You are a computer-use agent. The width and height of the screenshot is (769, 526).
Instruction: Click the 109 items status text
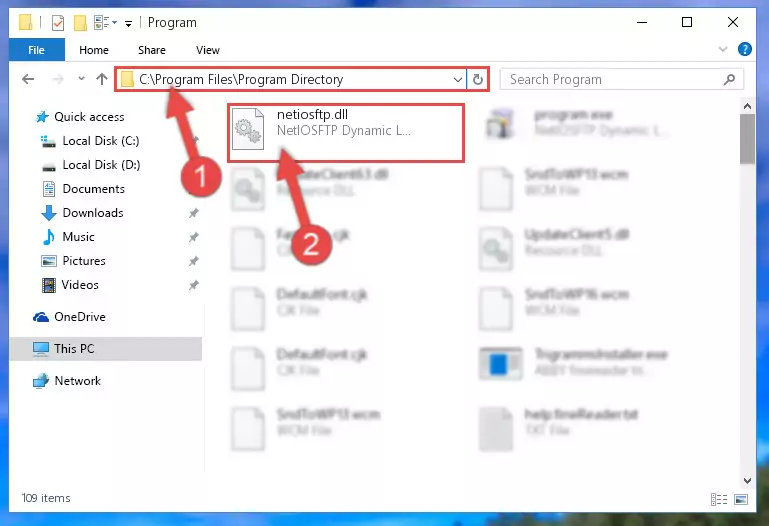46,498
